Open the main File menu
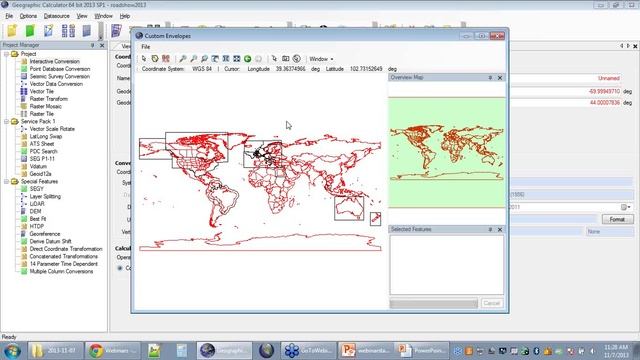This screenshot has width=640, height=360. click(x=9, y=16)
